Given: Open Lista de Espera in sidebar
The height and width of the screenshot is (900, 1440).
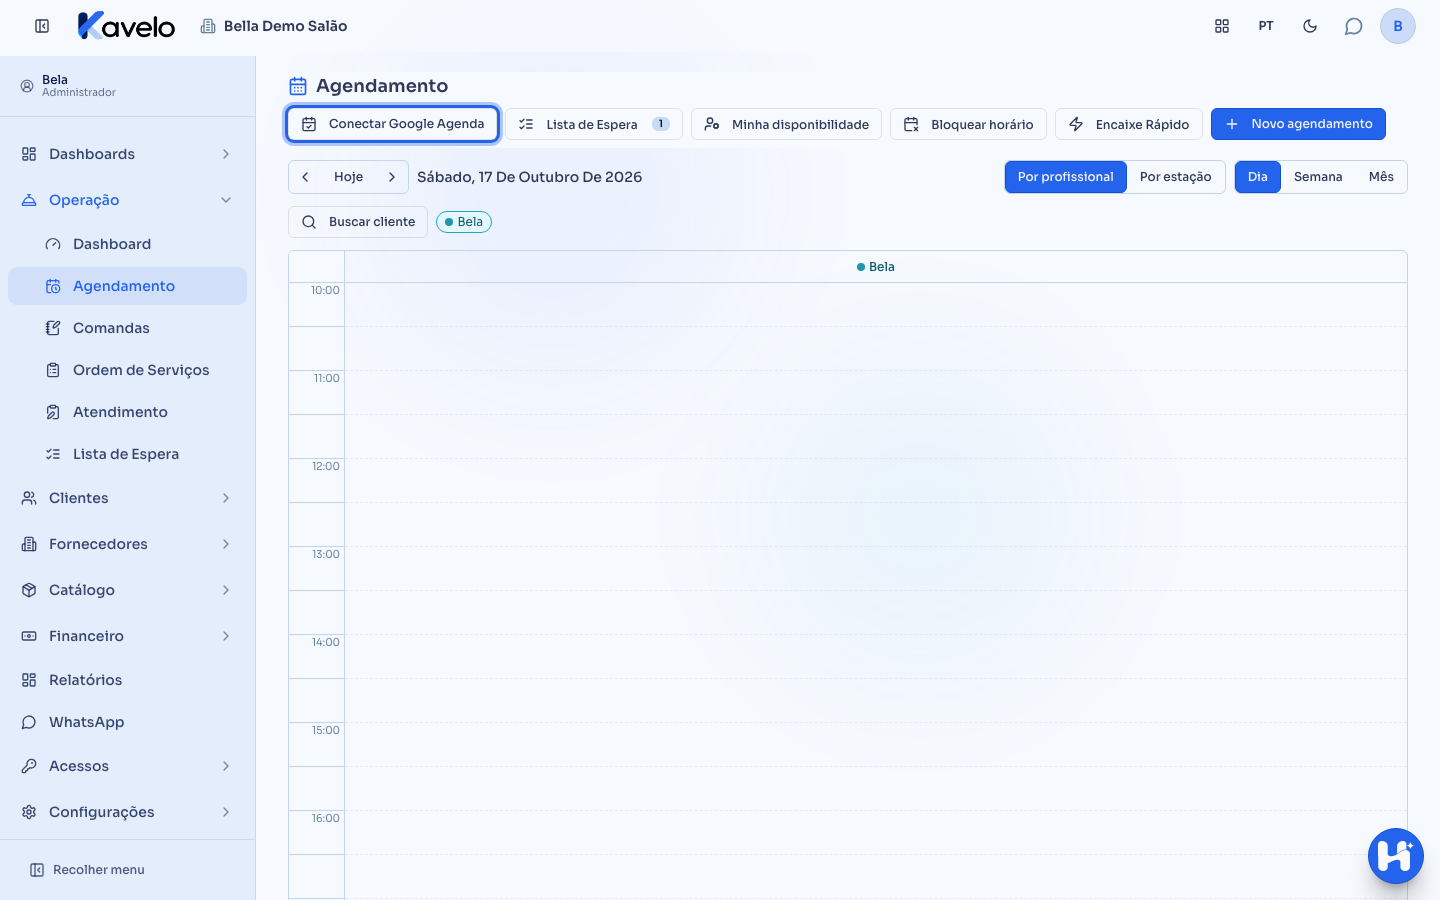Looking at the screenshot, I should coord(127,454).
